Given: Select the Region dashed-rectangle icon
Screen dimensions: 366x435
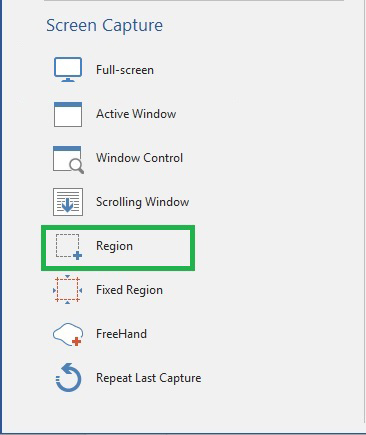Looking at the screenshot, I should pyautogui.click(x=69, y=246).
